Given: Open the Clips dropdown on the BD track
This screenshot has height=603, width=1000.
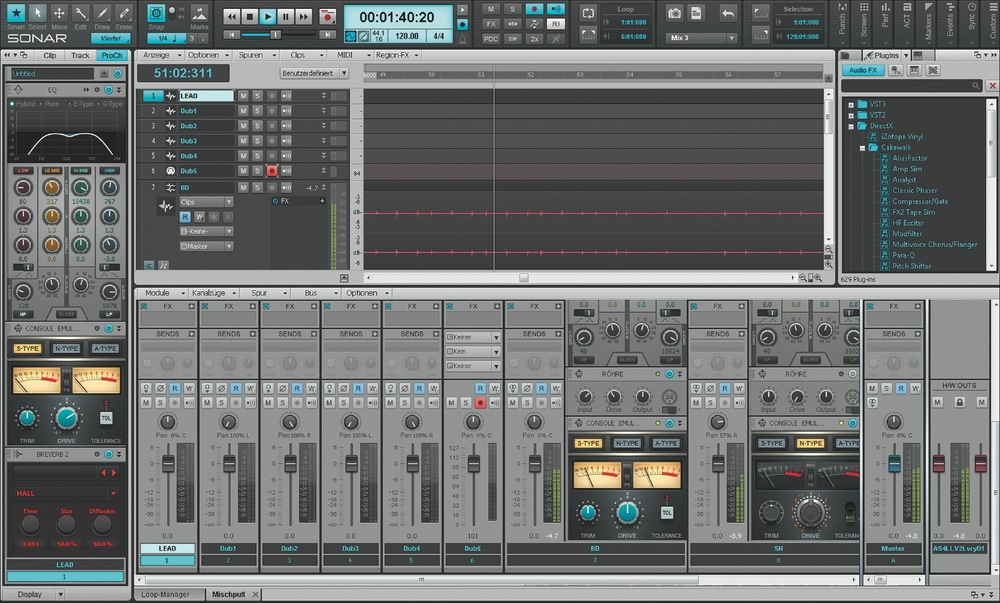Looking at the screenshot, I should coord(206,202).
